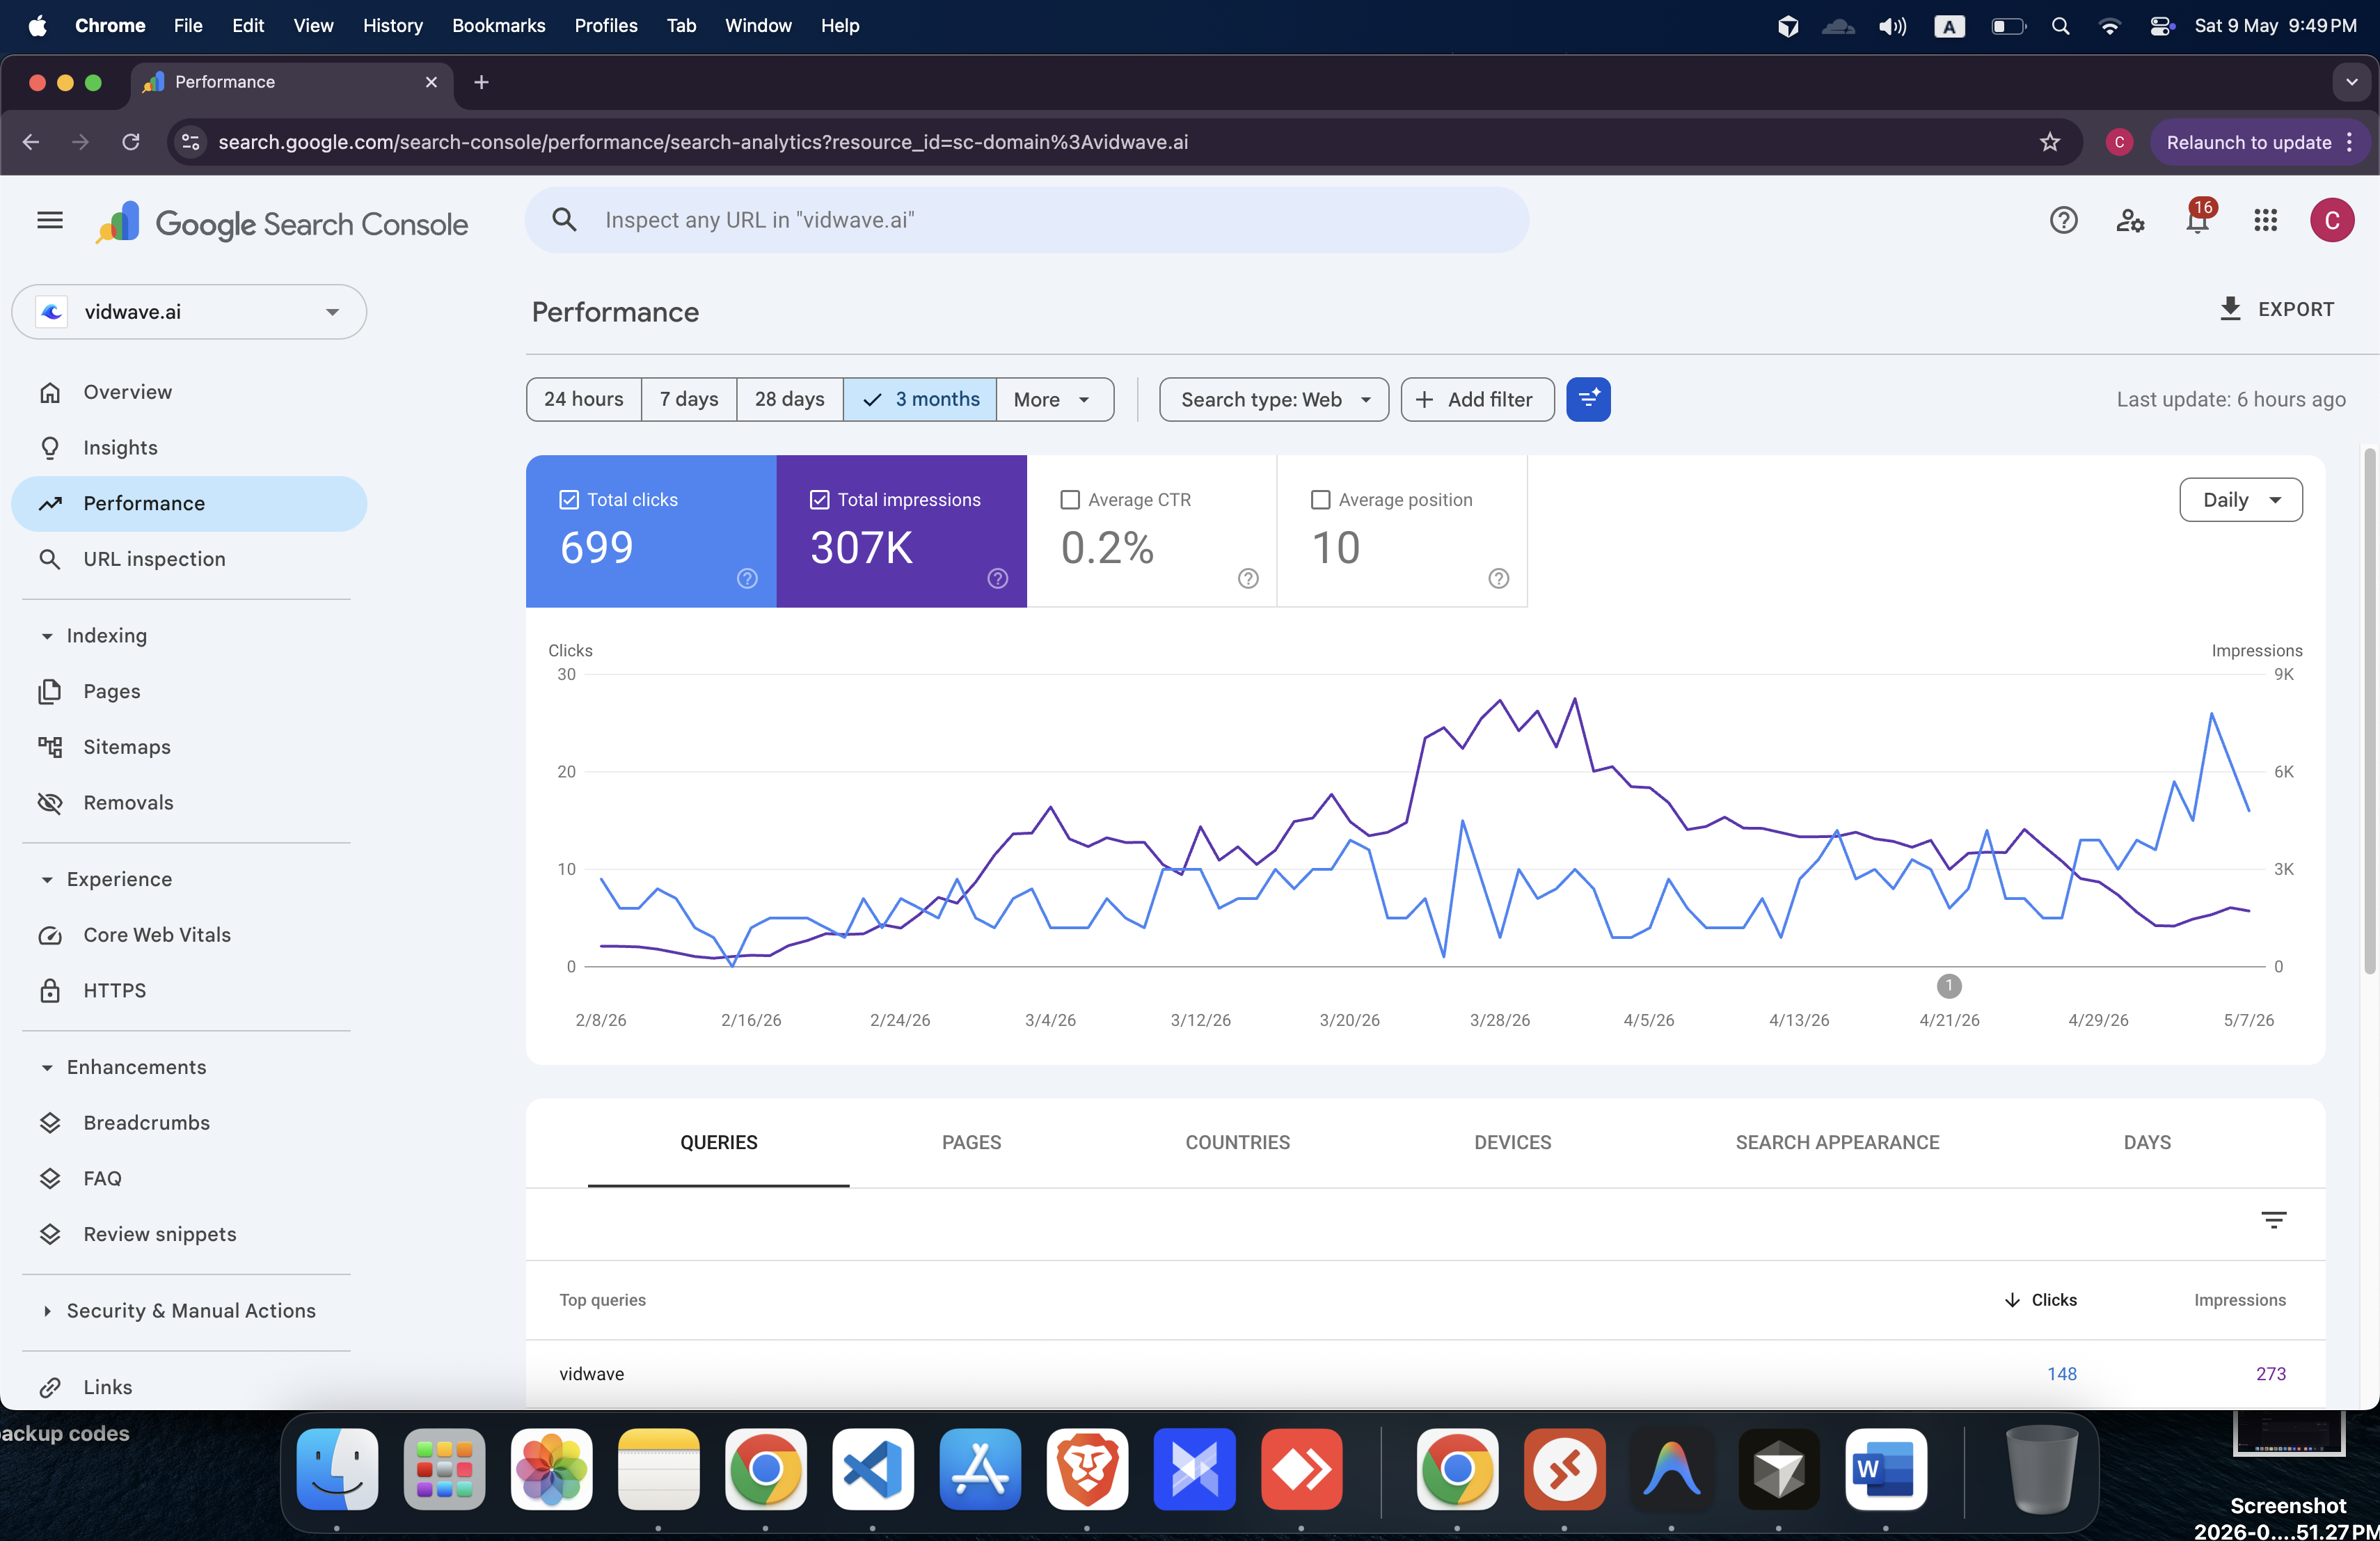Image resolution: width=2380 pixels, height=1541 pixels.
Task: Click the Inspect any URL search field
Action: (x=1027, y=220)
